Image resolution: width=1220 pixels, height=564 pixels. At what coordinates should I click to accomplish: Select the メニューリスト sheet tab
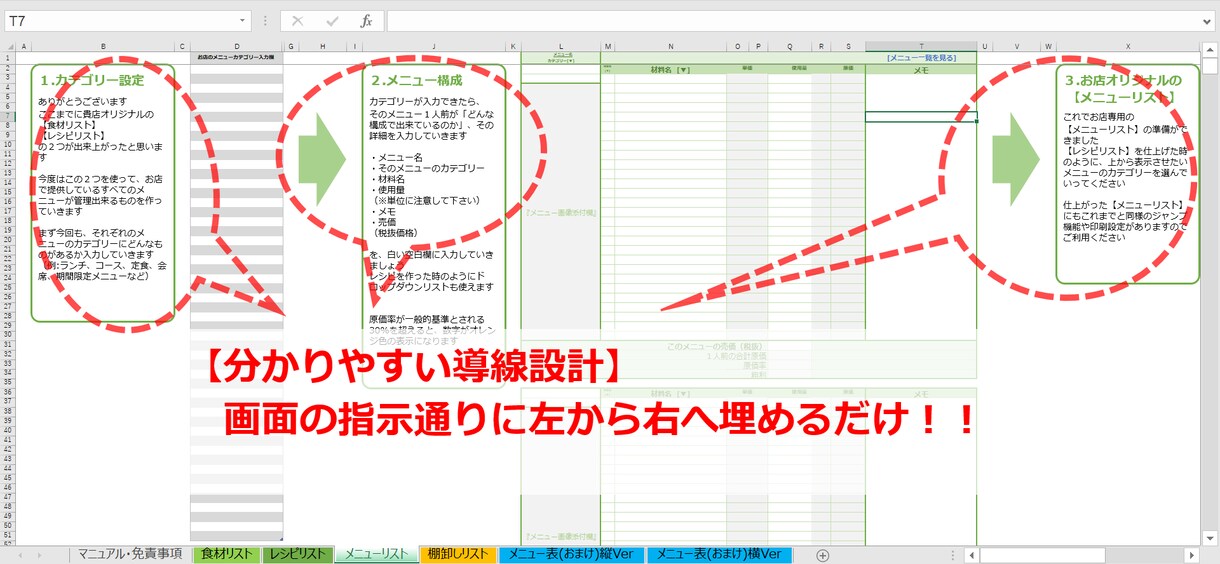(375, 555)
